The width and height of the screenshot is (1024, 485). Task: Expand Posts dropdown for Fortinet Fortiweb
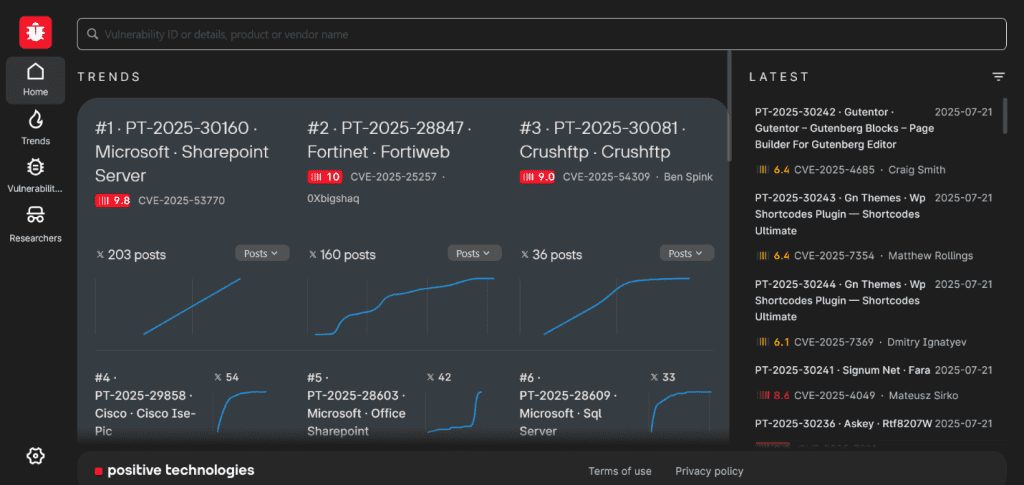[x=474, y=254]
